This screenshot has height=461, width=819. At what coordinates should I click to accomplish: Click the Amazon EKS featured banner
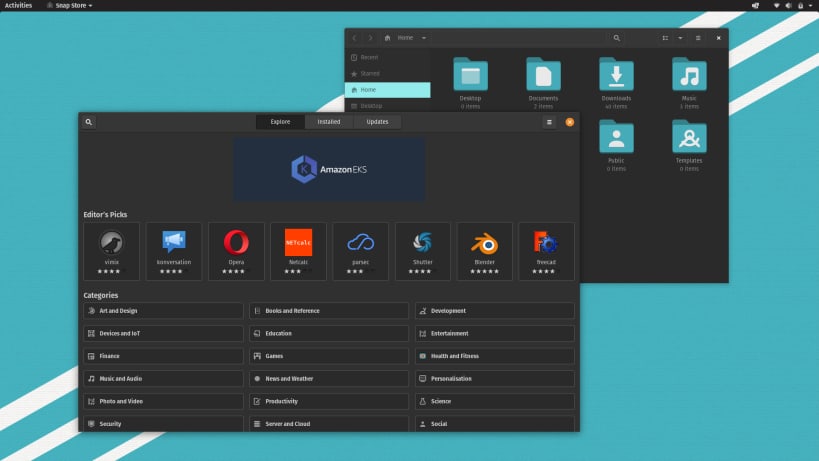(329, 169)
